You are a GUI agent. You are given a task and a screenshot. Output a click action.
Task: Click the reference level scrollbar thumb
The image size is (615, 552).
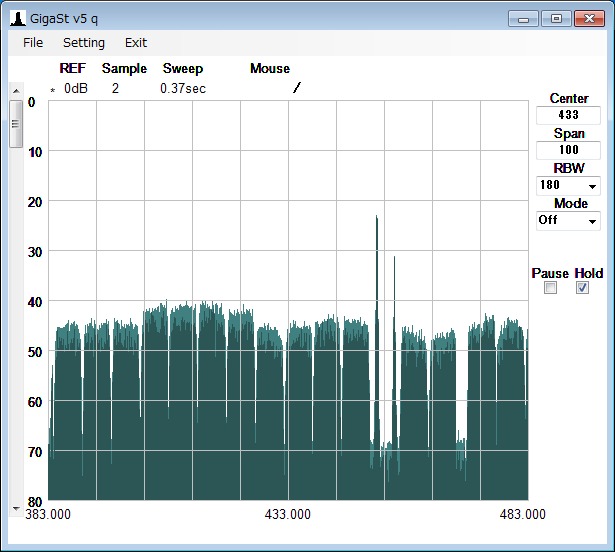[x=15, y=123]
